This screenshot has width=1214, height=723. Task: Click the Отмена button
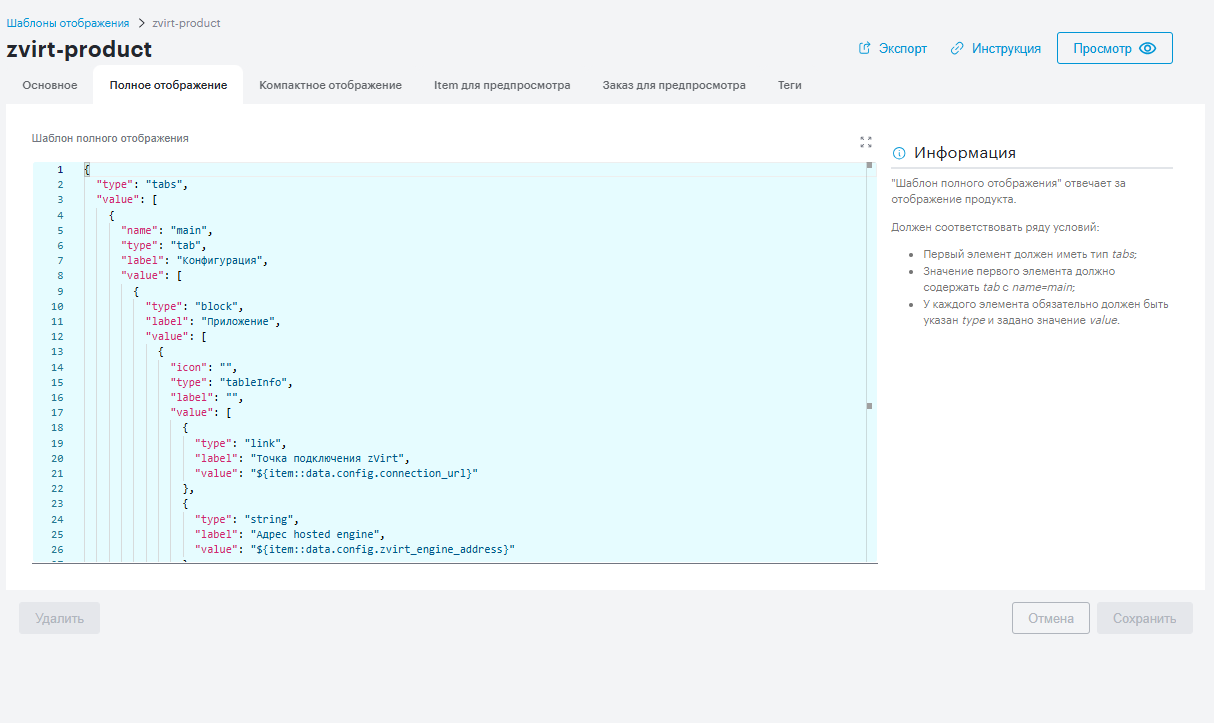(x=1050, y=618)
